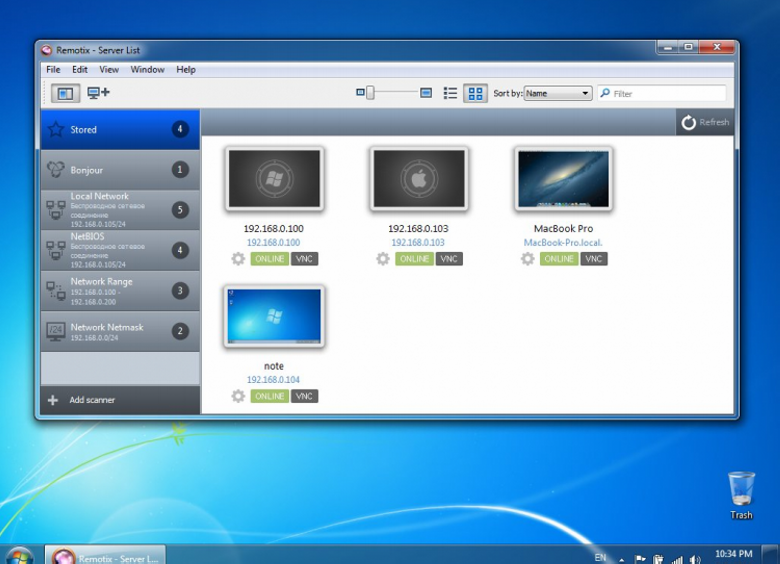Image resolution: width=780 pixels, height=564 pixels.
Task: Click the Network Range icon
Action: [x=56, y=291]
